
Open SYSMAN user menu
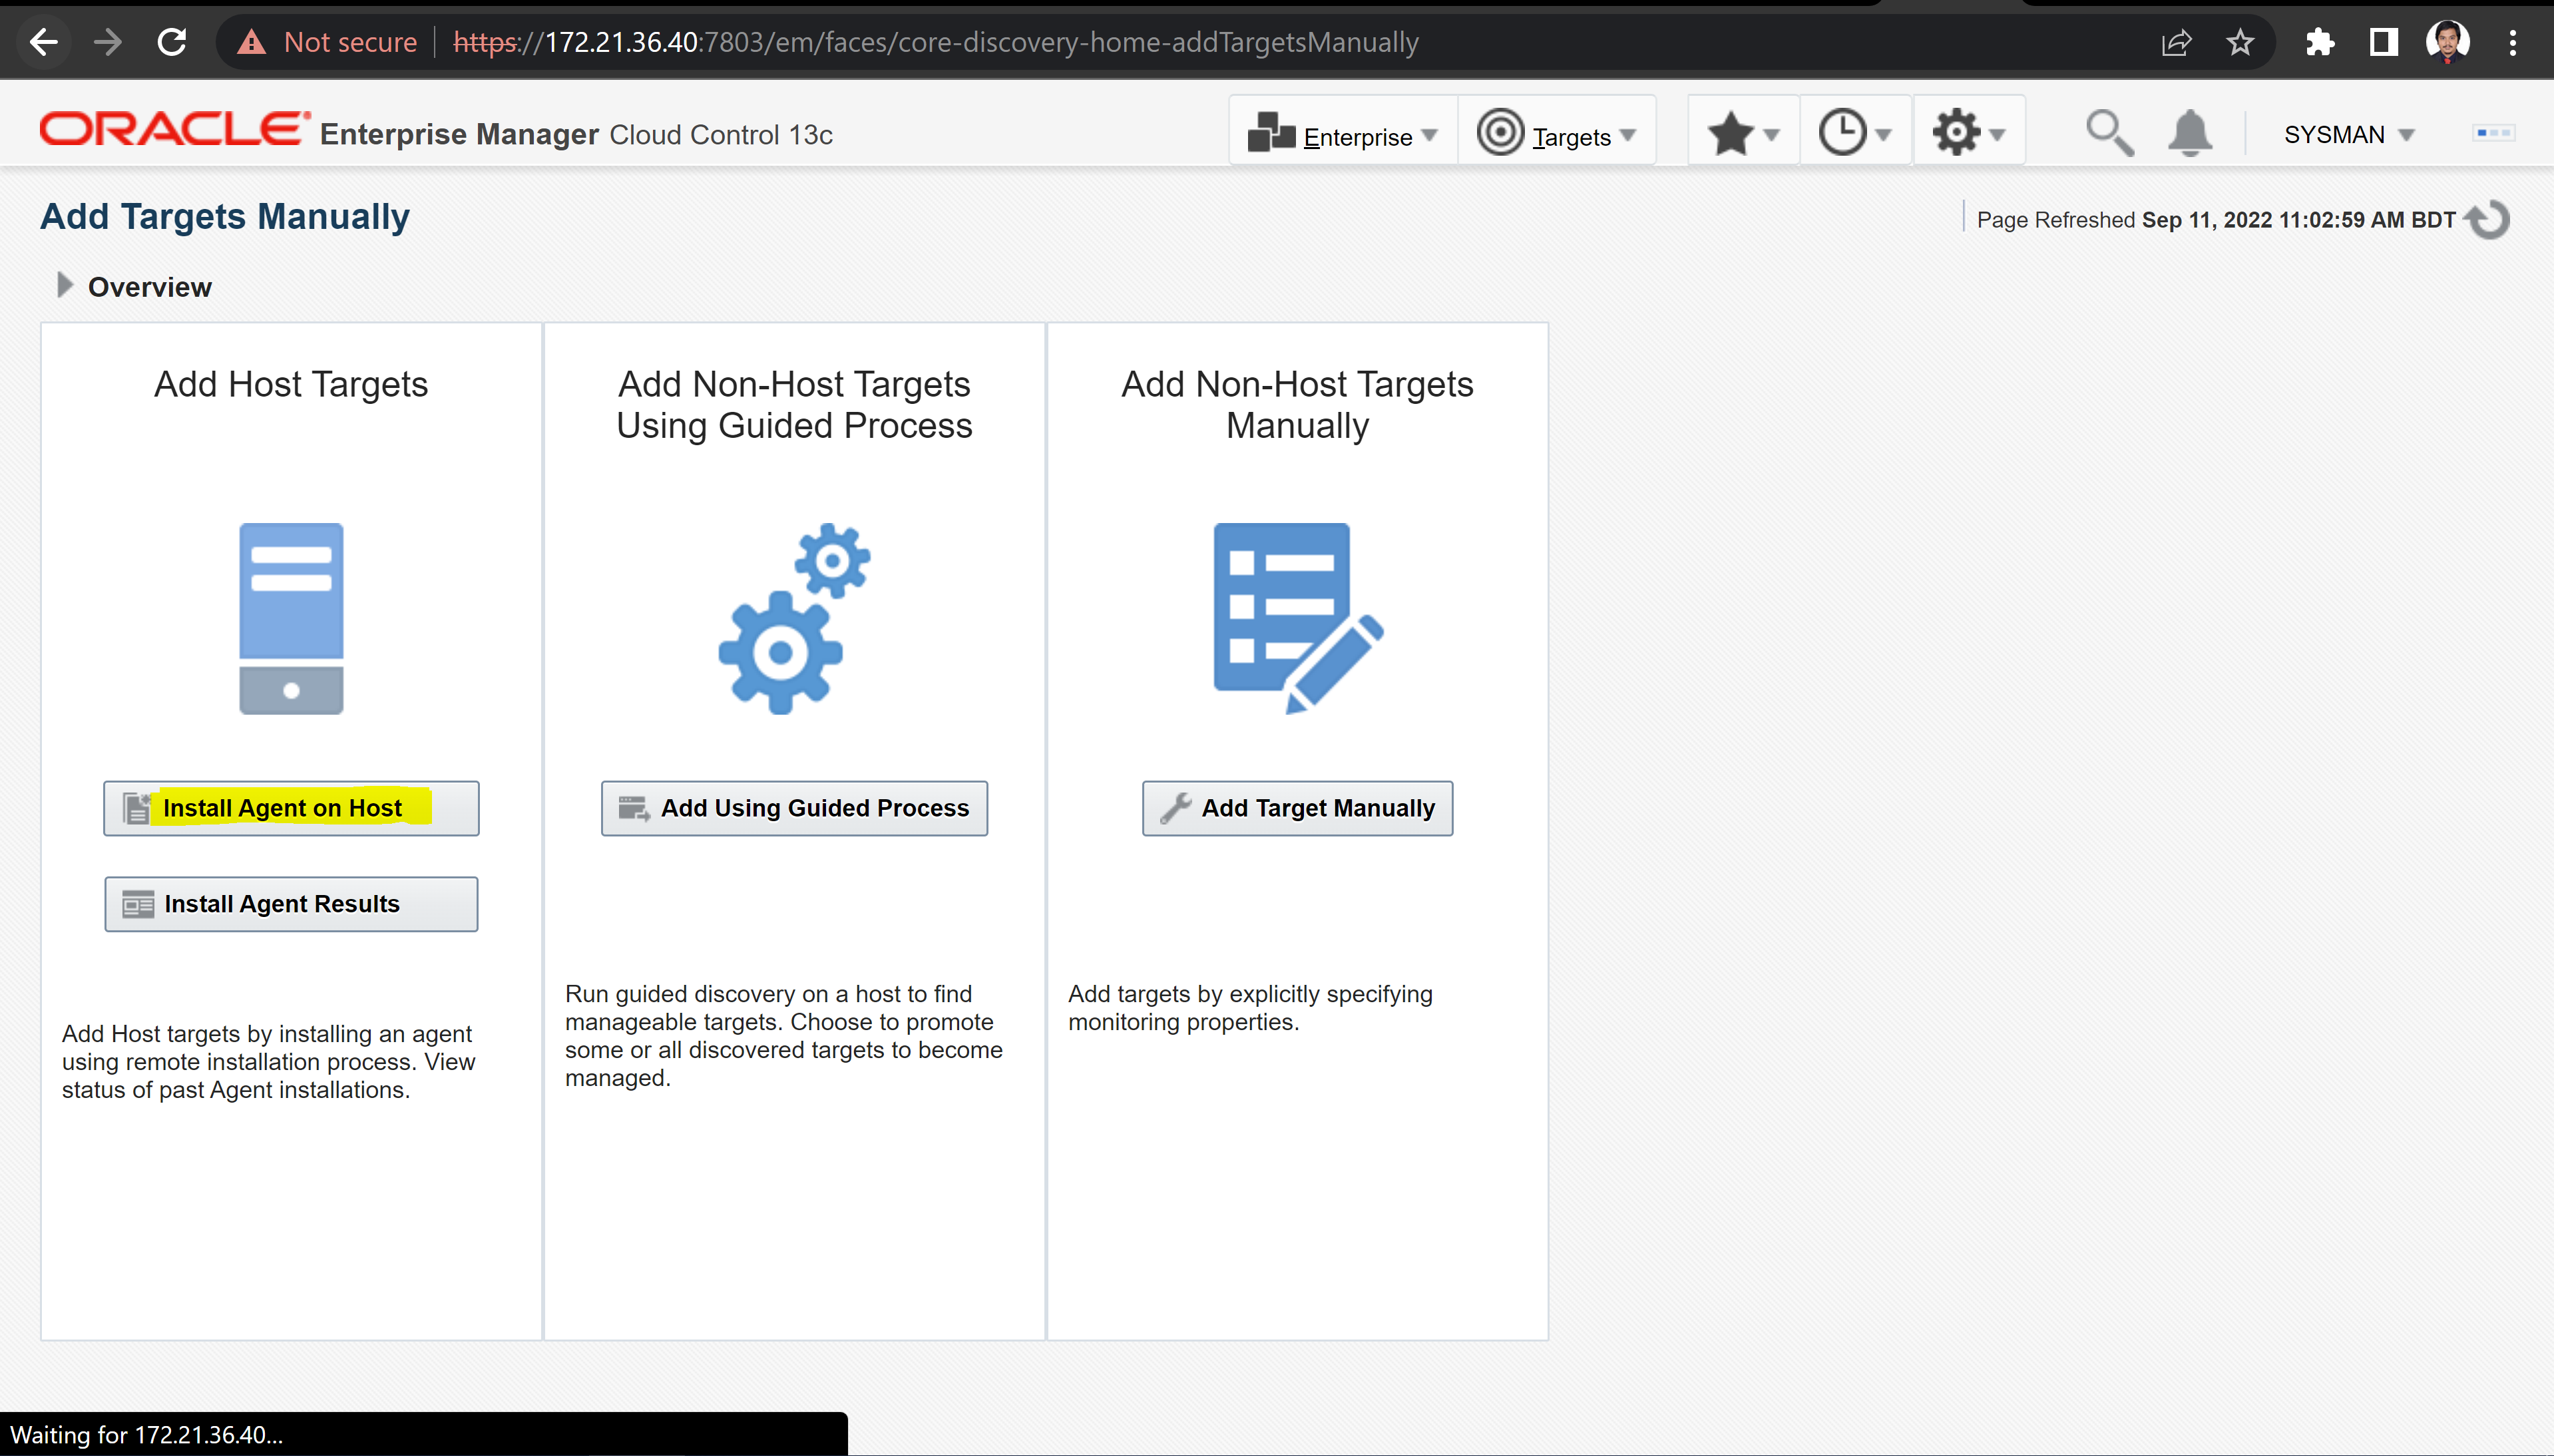pos(2349,134)
